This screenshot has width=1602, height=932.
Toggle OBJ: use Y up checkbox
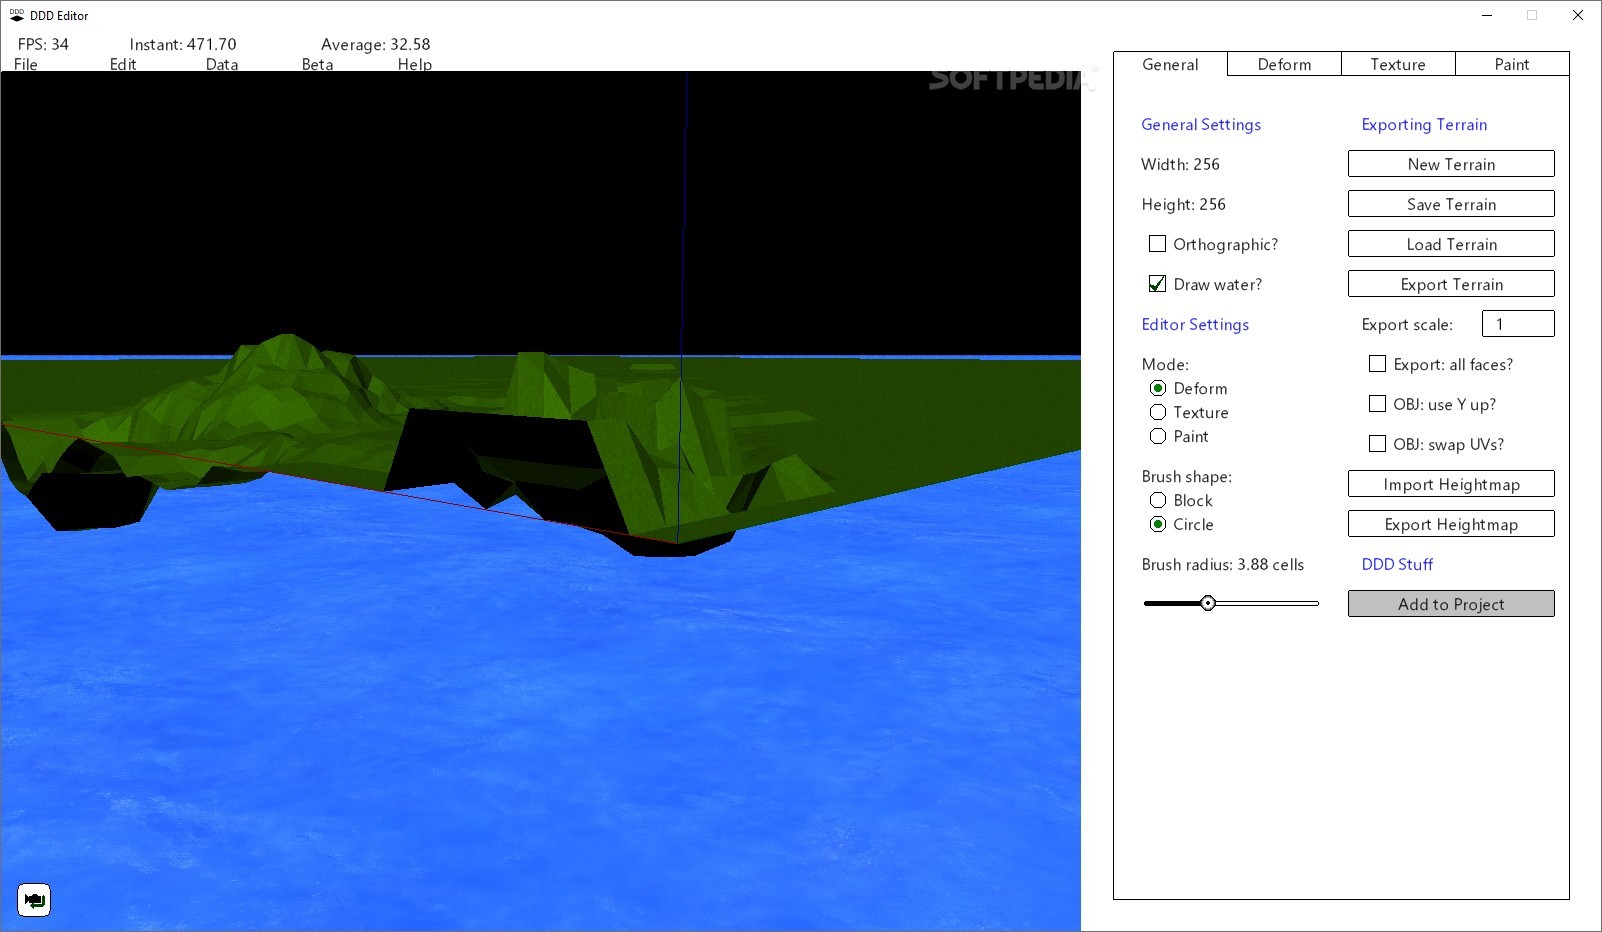click(x=1377, y=404)
